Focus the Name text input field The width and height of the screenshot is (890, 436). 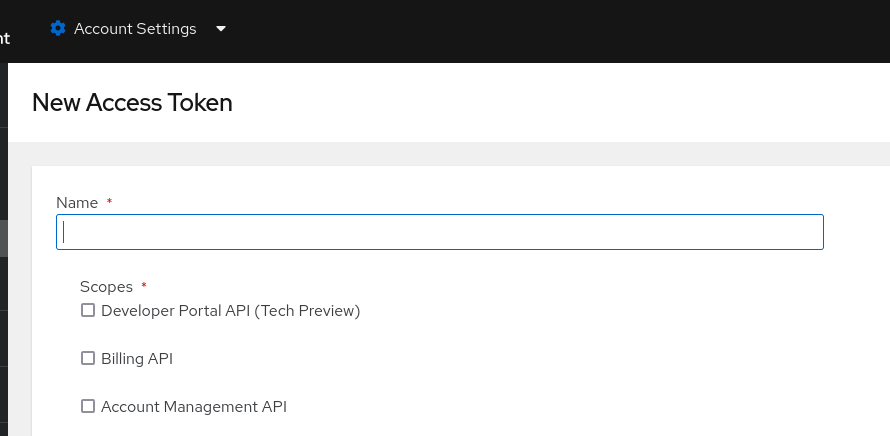[x=440, y=232]
